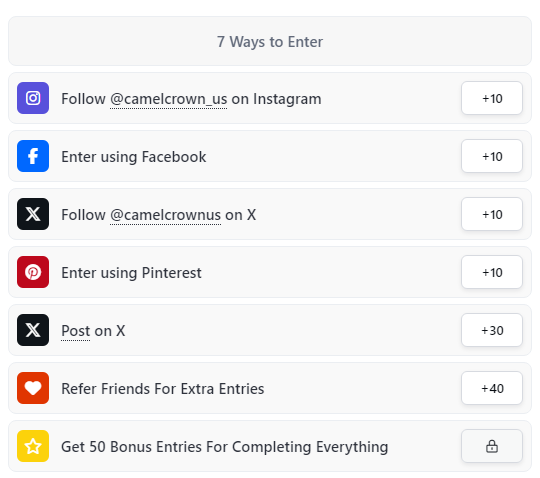The image size is (540, 478).
Task: Click the underlined Post link text
Action: click(x=76, y=331)
